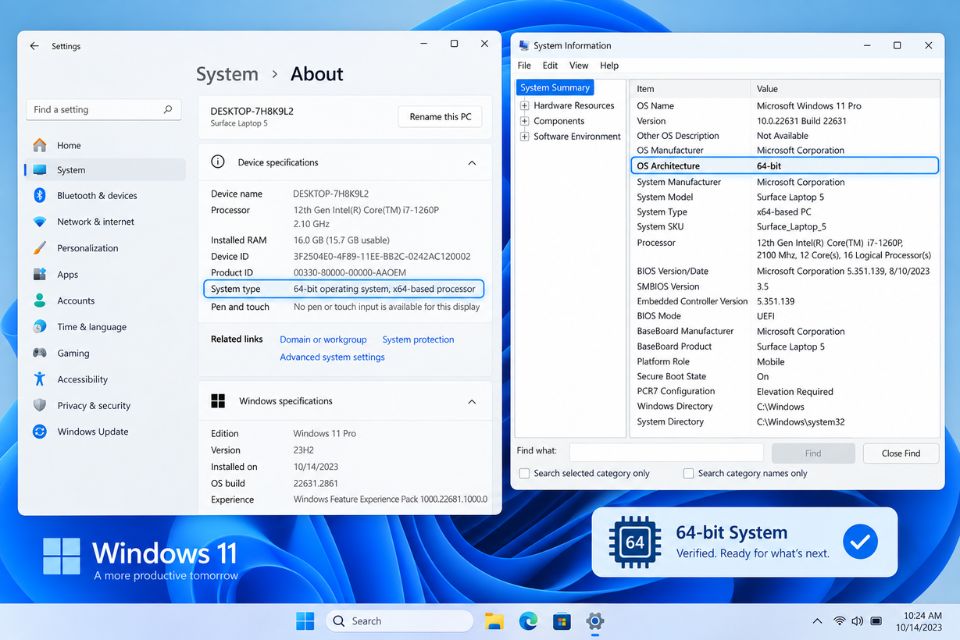Open the Start menu on taskbar

coord(305,621)
